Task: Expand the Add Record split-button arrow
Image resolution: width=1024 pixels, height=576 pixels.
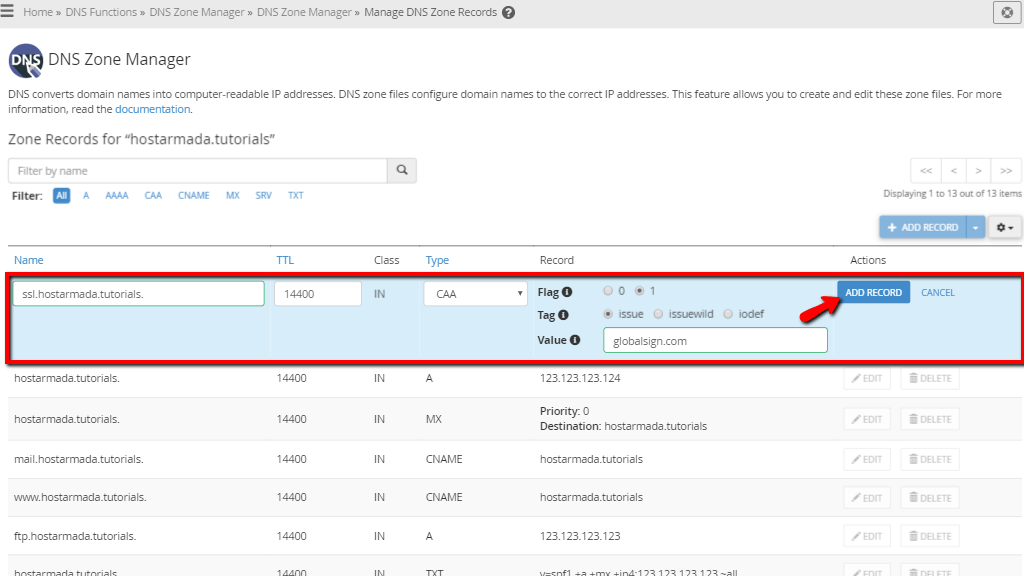Action: click(x=976, y=227)
